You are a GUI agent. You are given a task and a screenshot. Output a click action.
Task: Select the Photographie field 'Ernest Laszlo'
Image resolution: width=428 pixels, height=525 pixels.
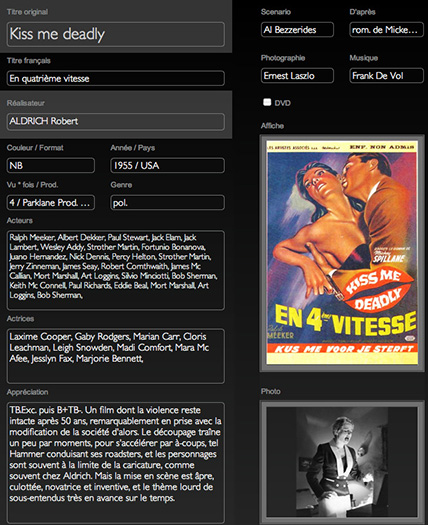[x=297, y=76]
